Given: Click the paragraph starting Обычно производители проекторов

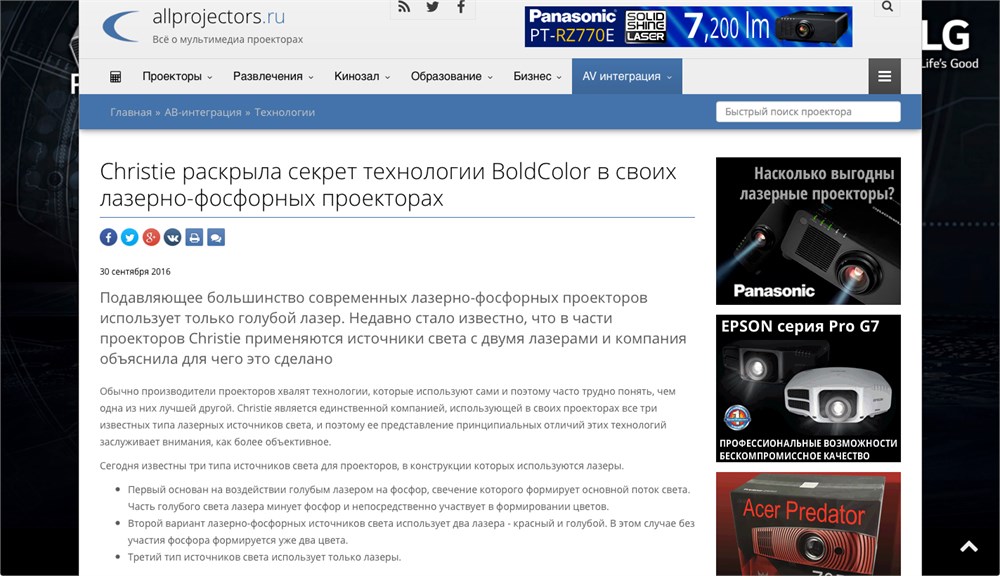Looking at the screenshot, I should point(387,417).
